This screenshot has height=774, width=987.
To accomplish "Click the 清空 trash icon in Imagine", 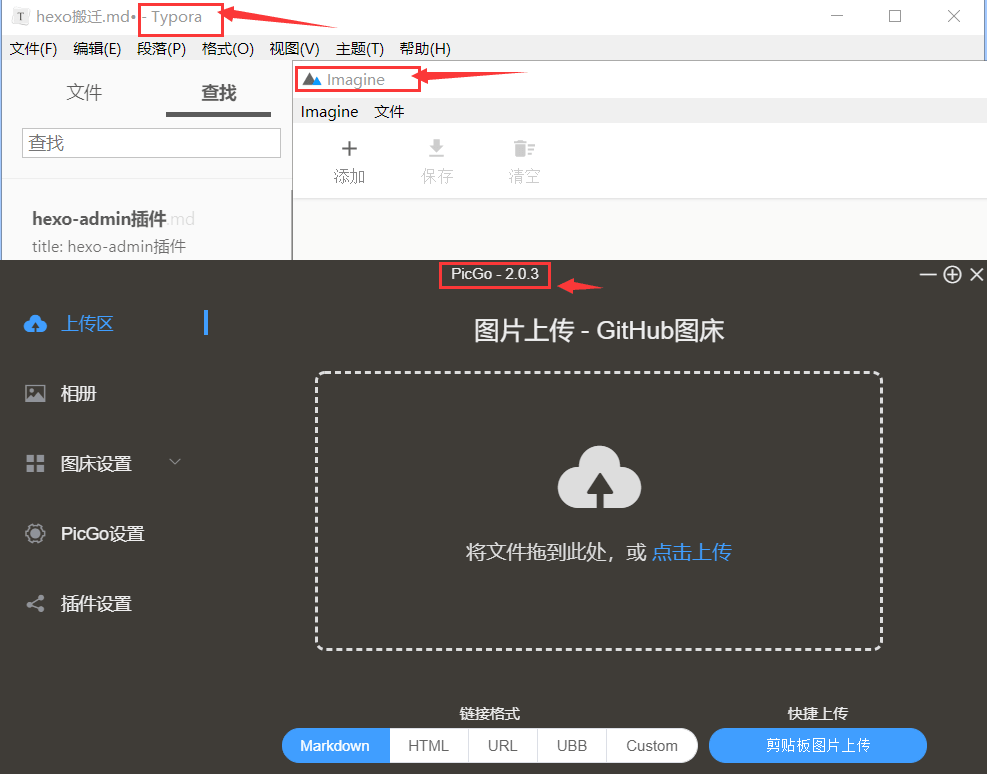I will [524, 149].
